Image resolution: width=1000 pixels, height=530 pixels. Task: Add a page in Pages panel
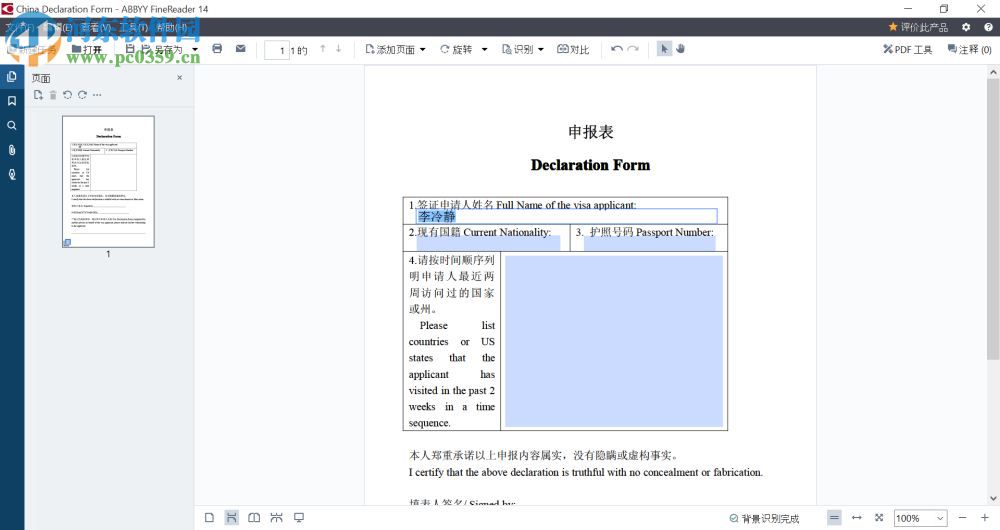pyautogui.click(x=38, y=95)
